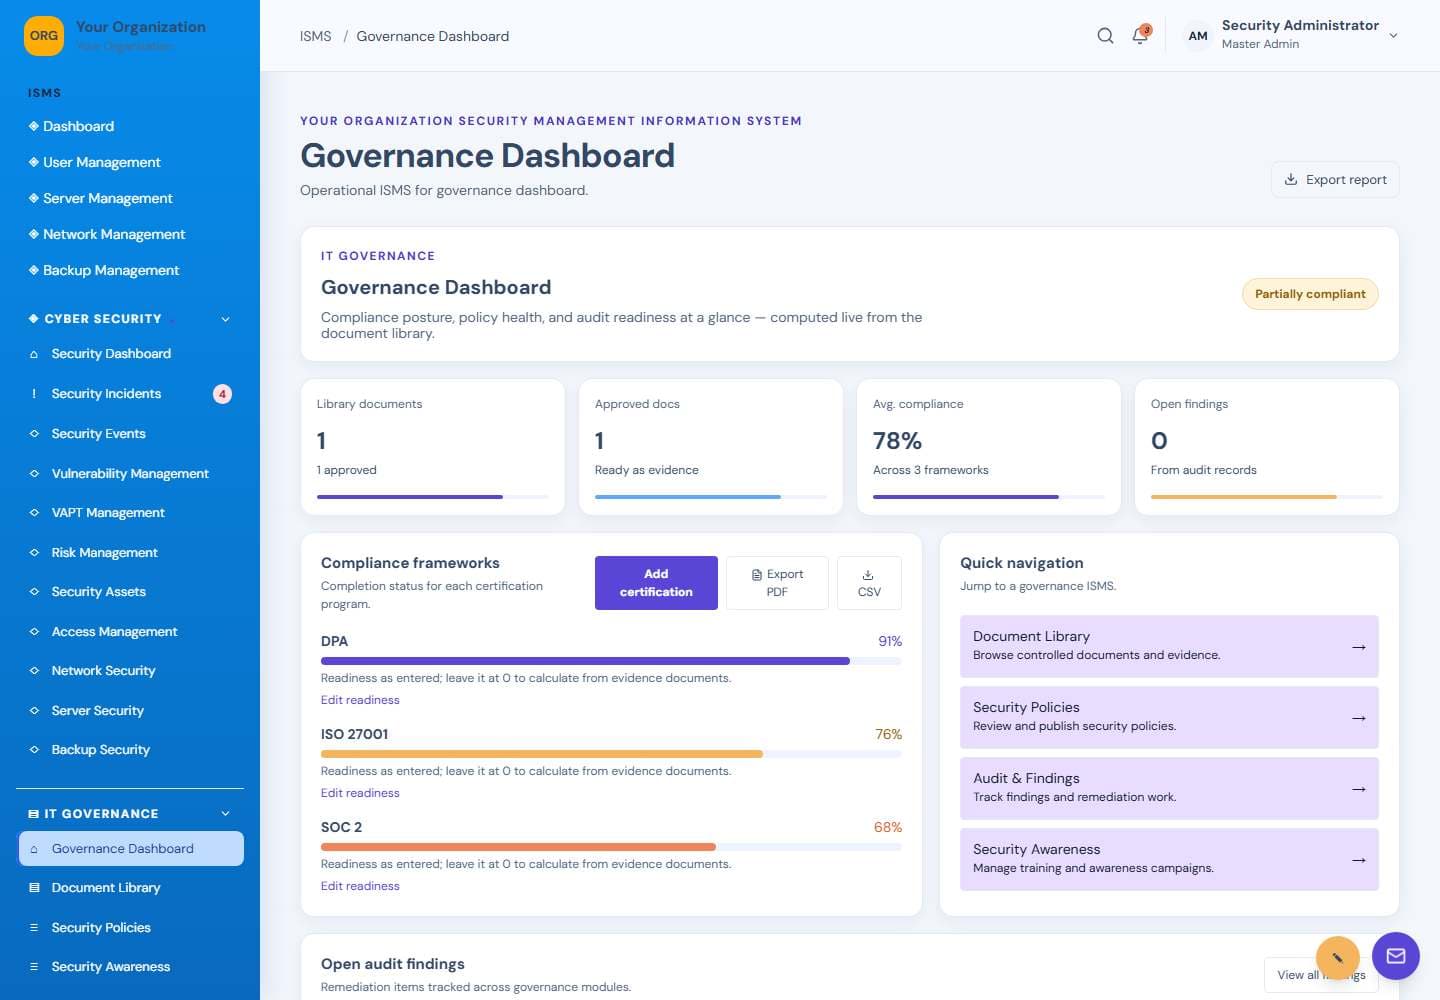
Task: Click the search magnifier icon
Action: (1105, 36)
